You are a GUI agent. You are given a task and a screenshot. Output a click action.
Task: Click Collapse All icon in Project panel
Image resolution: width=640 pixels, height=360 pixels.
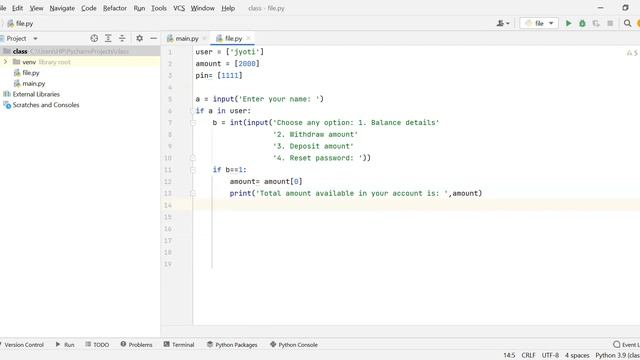tap(122, 38)
